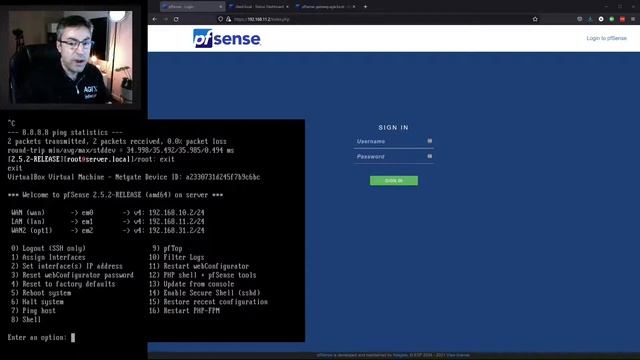Screen dimensions: 640x360
Task: Click the lock warning icon in address bar
Action: pyautogui.click(x=228, y=19)
